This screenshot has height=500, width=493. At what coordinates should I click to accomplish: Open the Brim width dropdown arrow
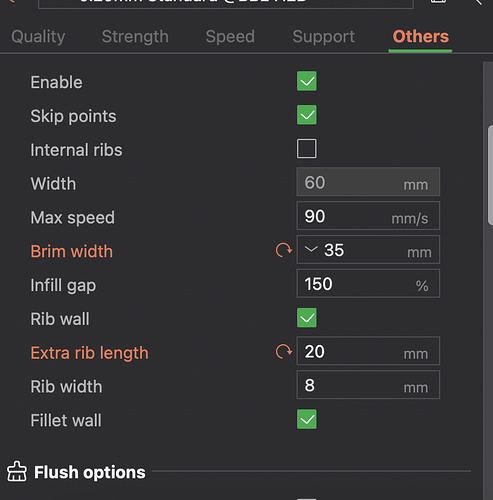[x=311, y=249]
